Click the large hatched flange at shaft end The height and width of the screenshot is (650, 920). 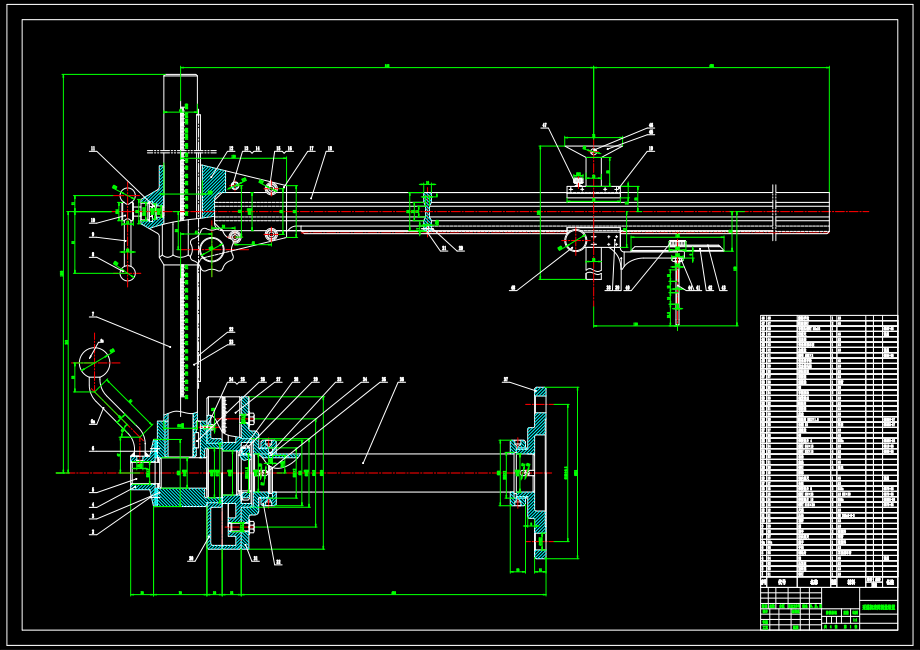coord(540,473)
